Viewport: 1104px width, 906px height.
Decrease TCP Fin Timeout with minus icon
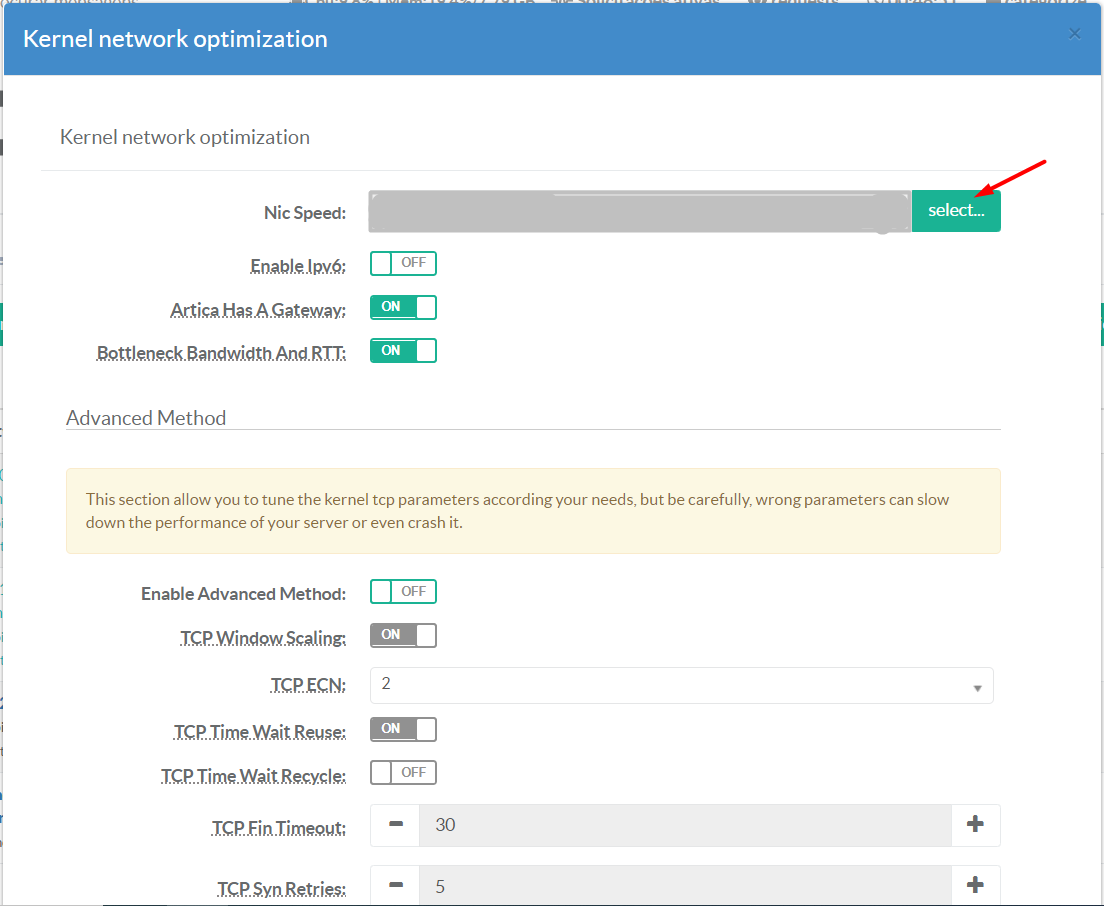coord(395,825)
